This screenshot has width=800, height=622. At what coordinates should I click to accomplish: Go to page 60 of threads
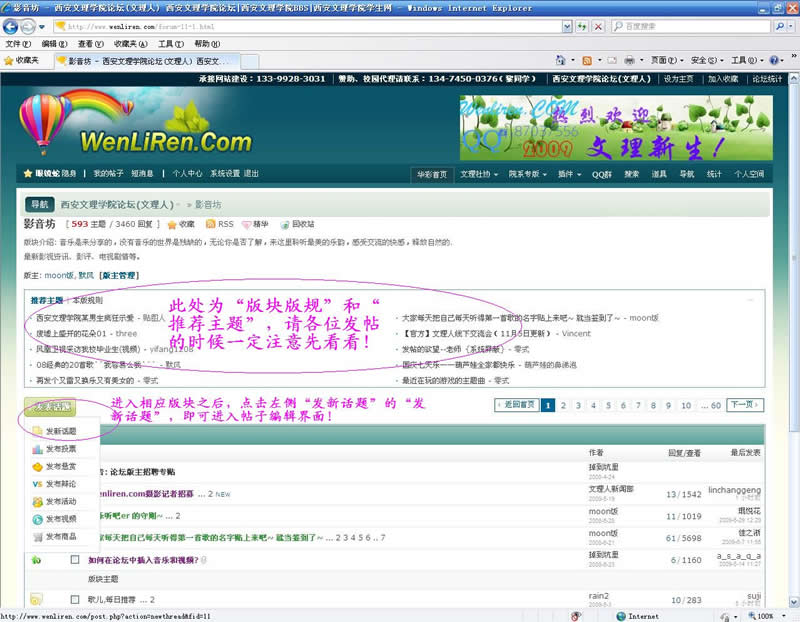(716, 406)
